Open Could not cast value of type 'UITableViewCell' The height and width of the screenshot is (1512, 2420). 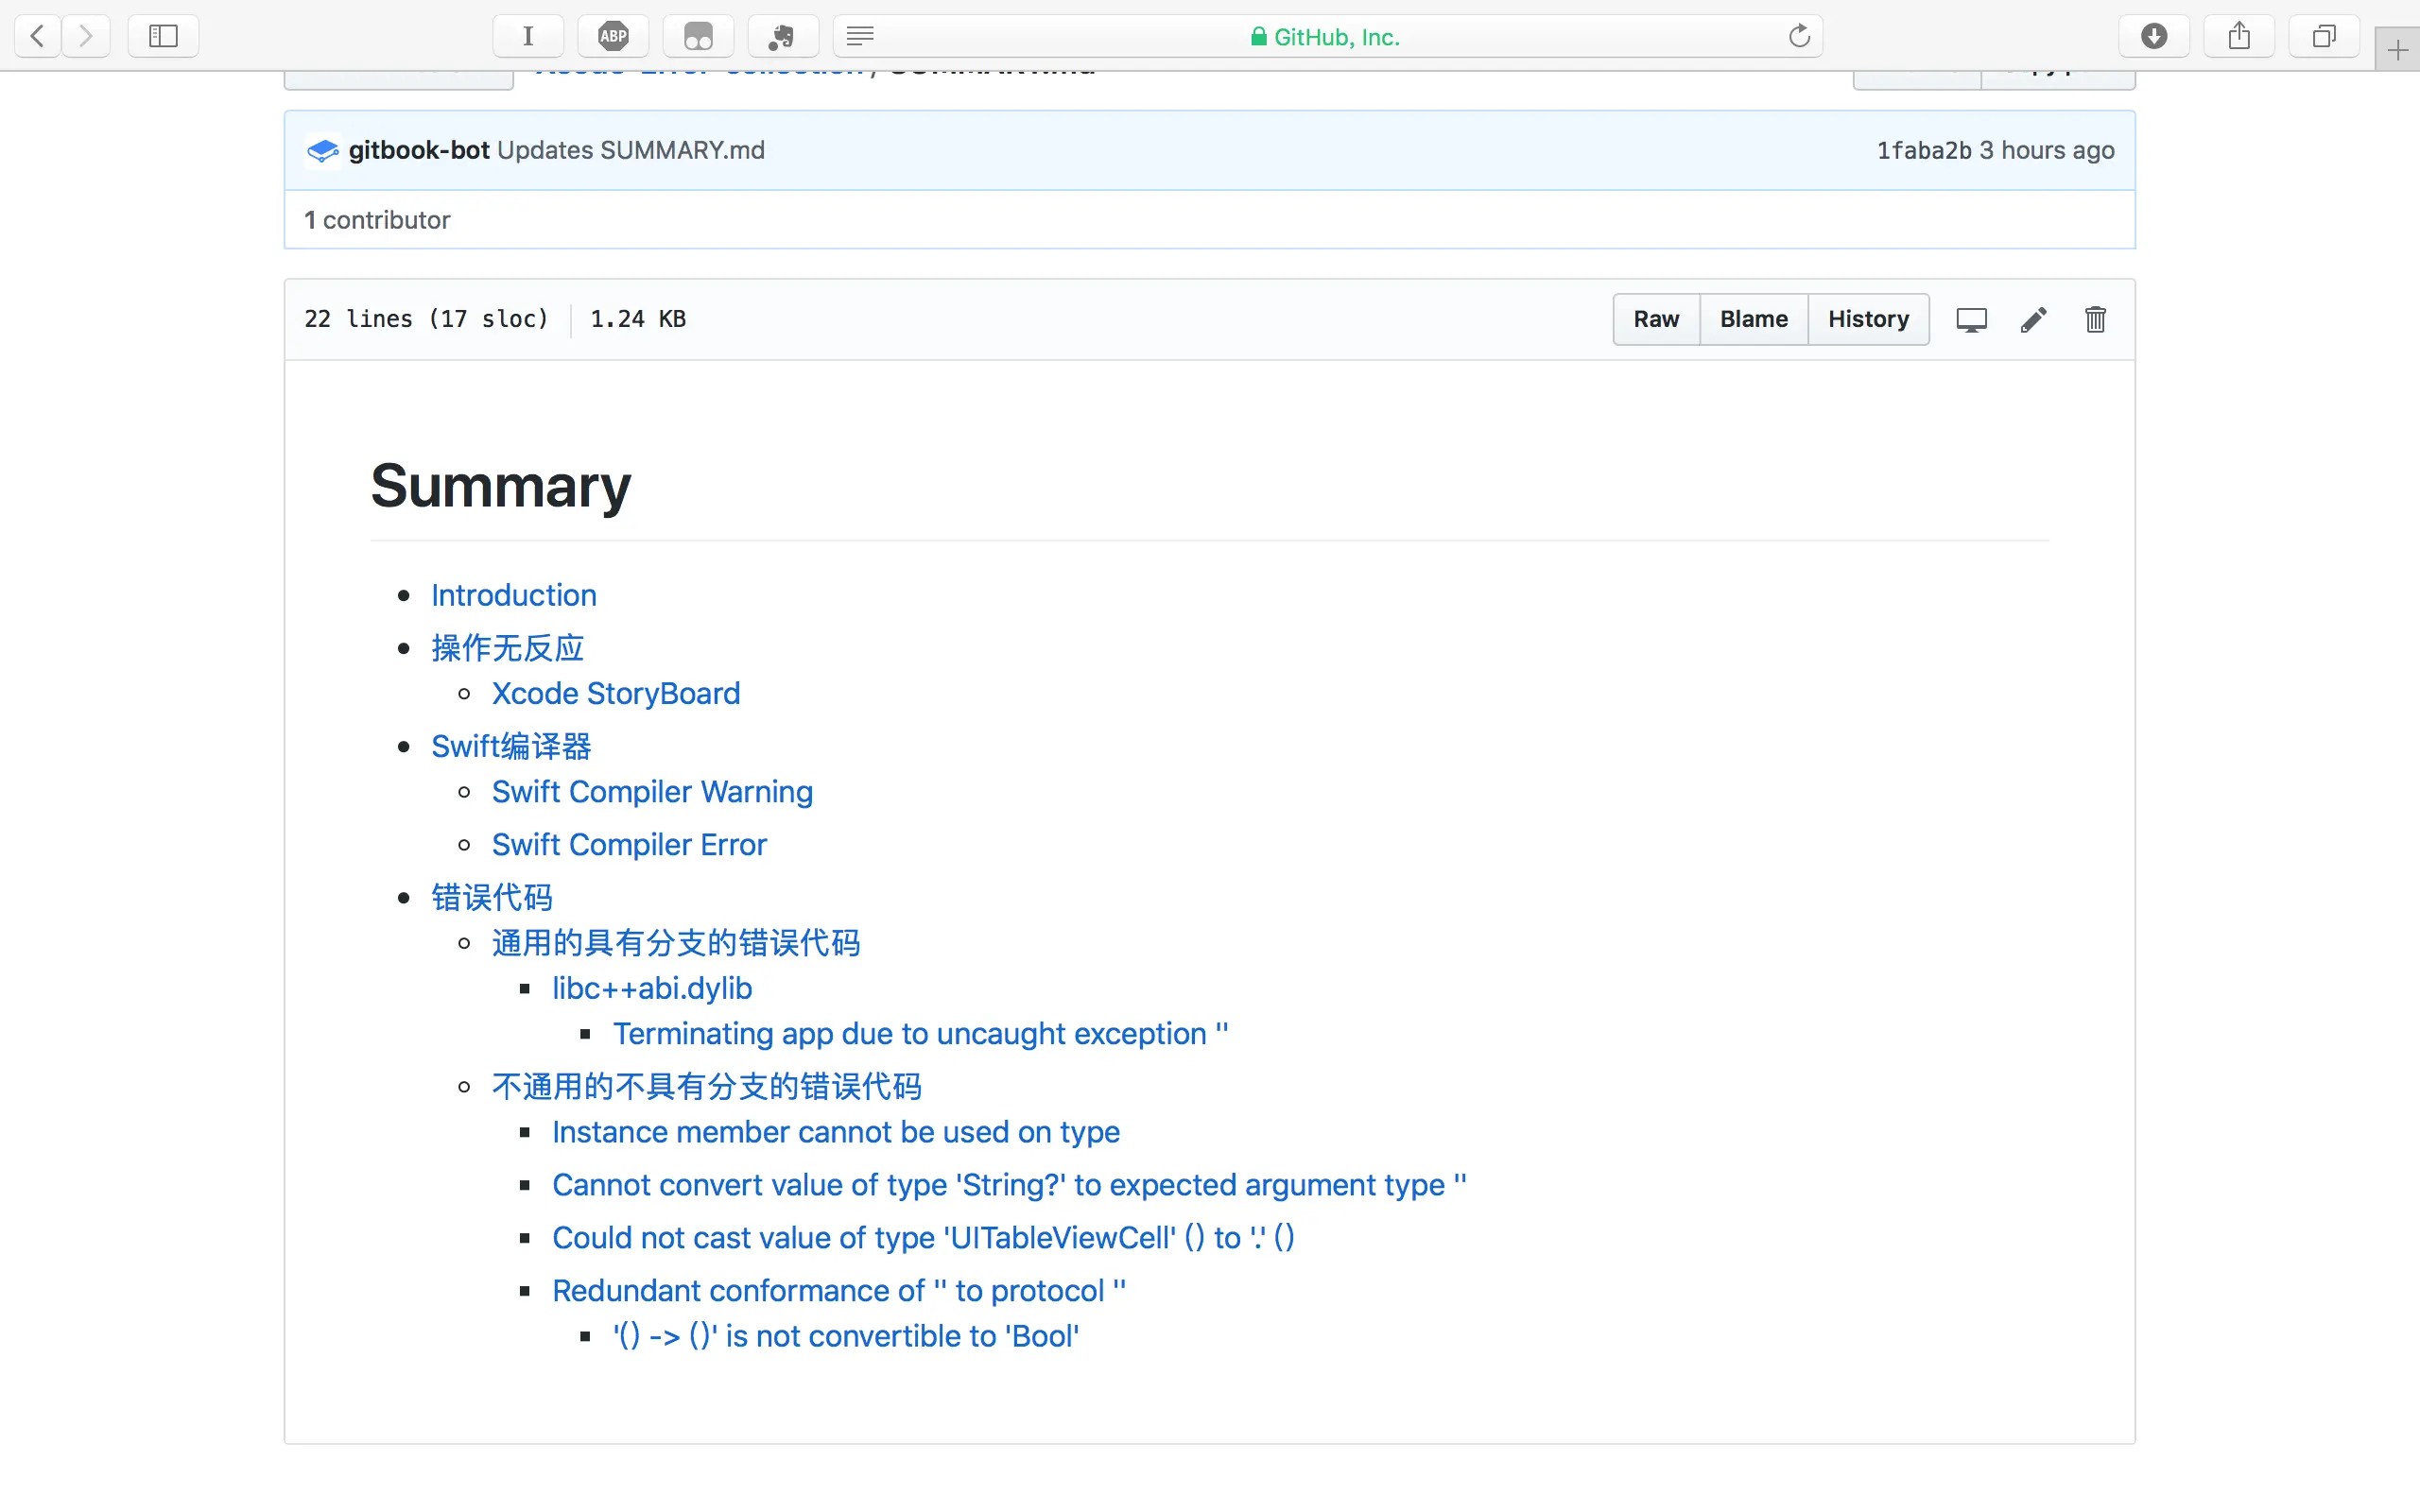[923, 1238]
